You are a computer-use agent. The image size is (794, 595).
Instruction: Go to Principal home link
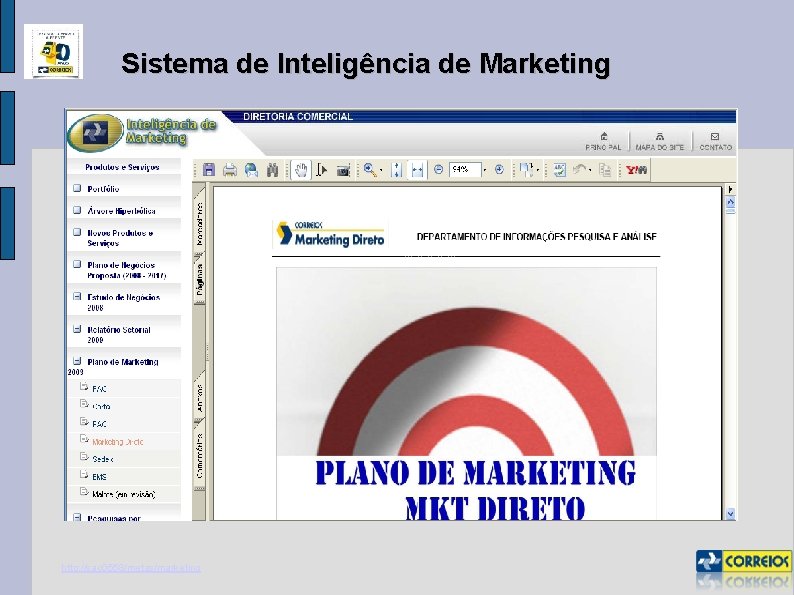(x=603, y=147)
